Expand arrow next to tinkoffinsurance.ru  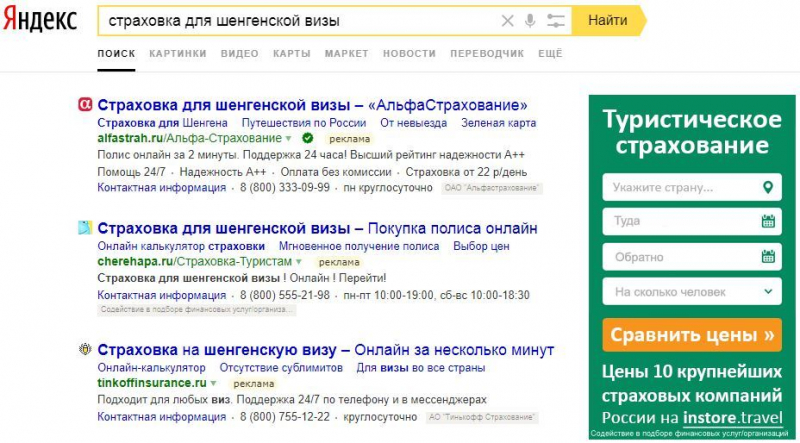tap(213, 384)
